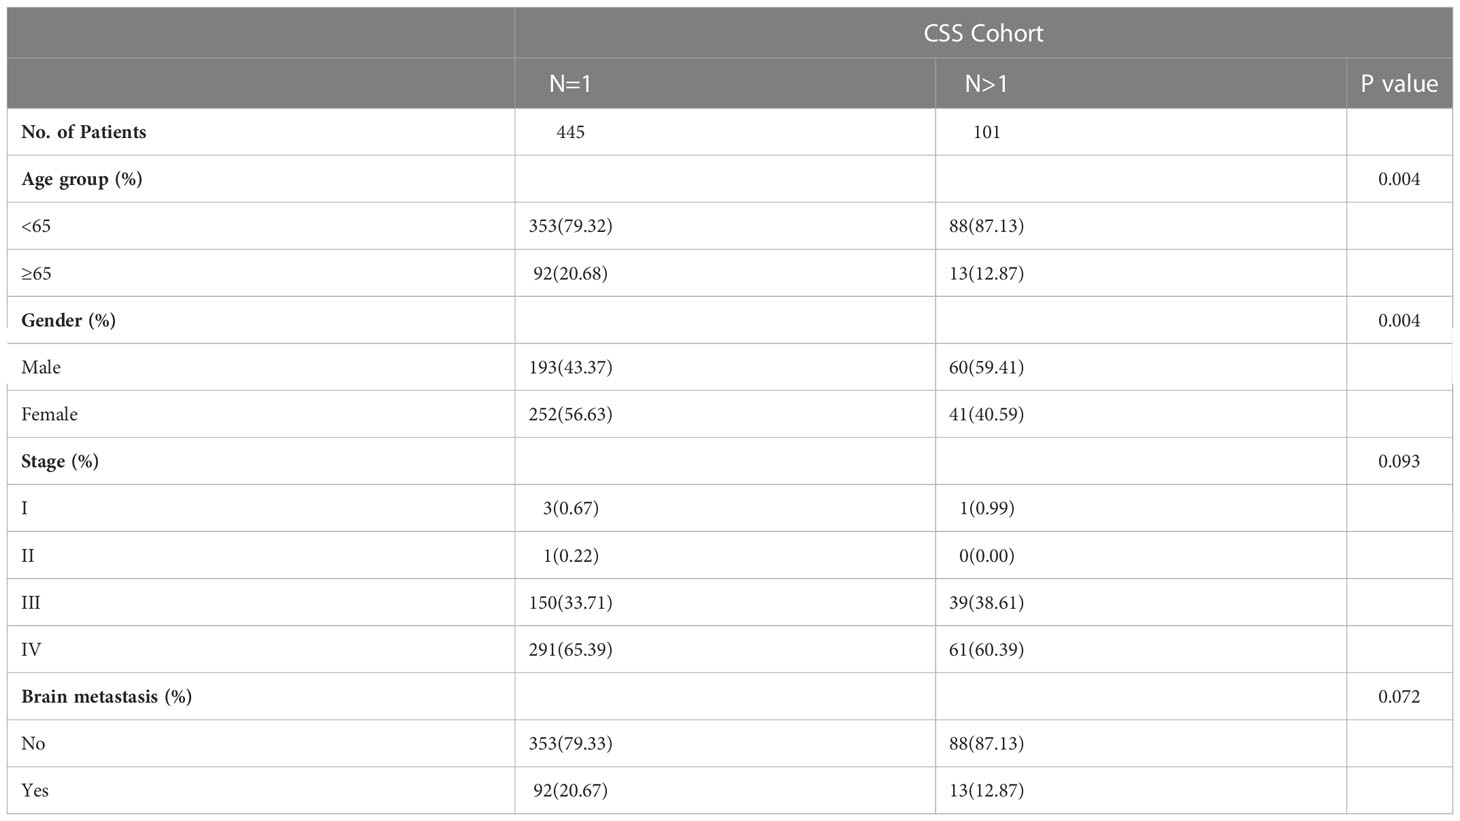
Task: Click the 193(43.37) Male value cell
Action: [x=571, y=367]
